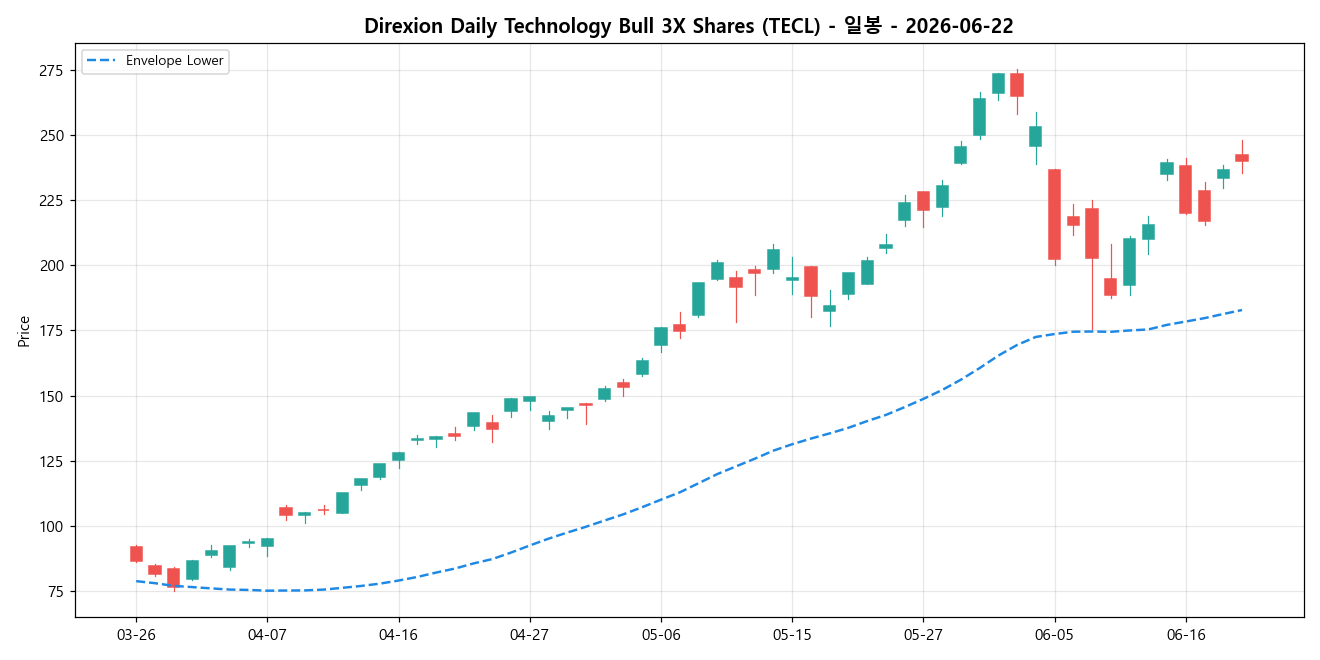The image size is (1320, 660).
Task: Click the 175 y-axis tick label
Action: 51,331
